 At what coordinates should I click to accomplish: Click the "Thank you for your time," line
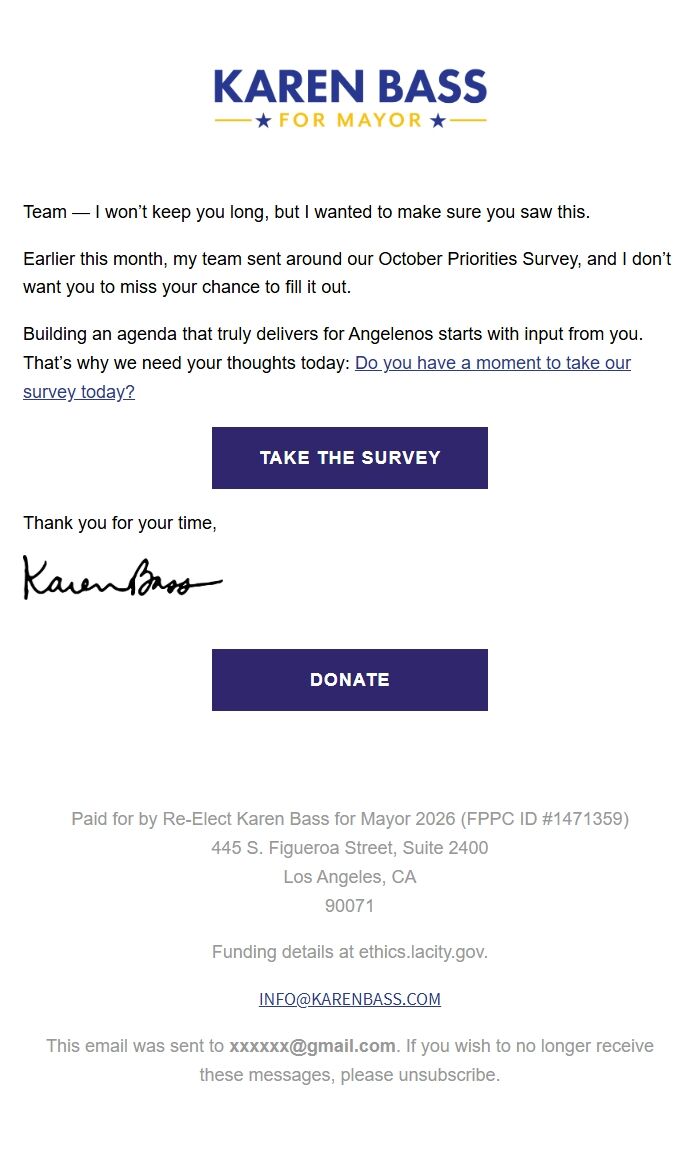click(x=120, y=523)
